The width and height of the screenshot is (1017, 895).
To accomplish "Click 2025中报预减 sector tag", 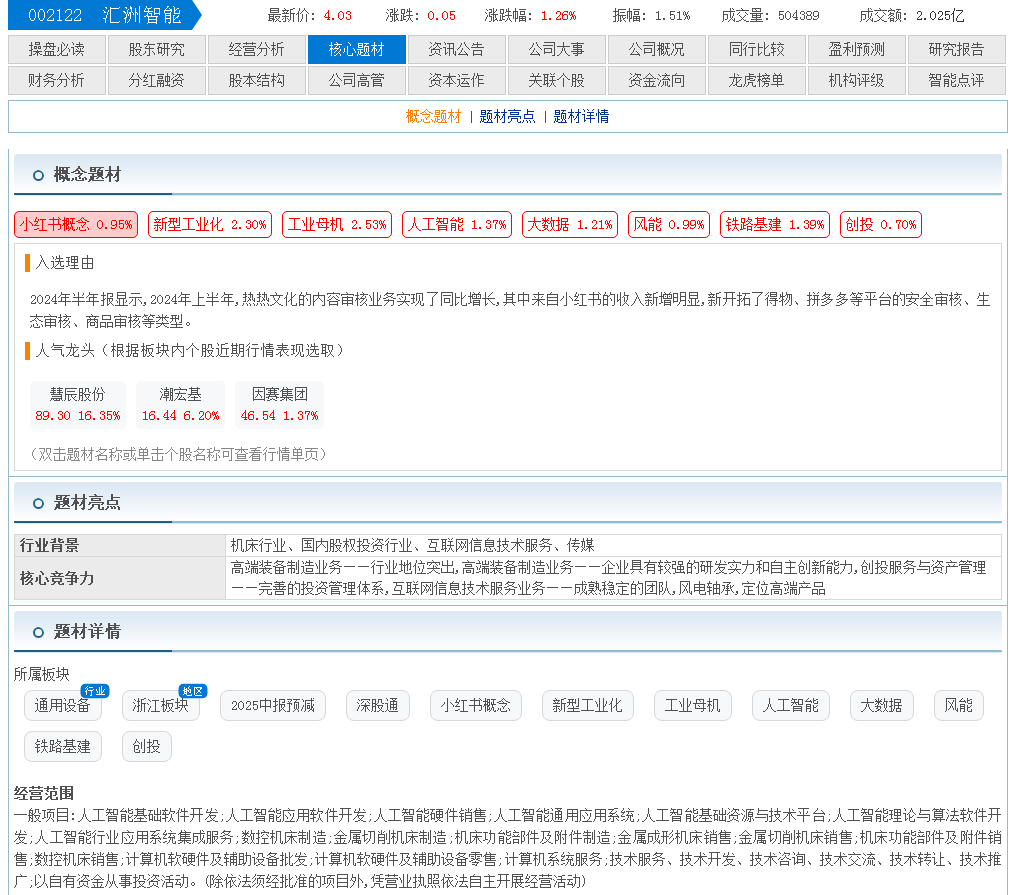I will (273, 706).
